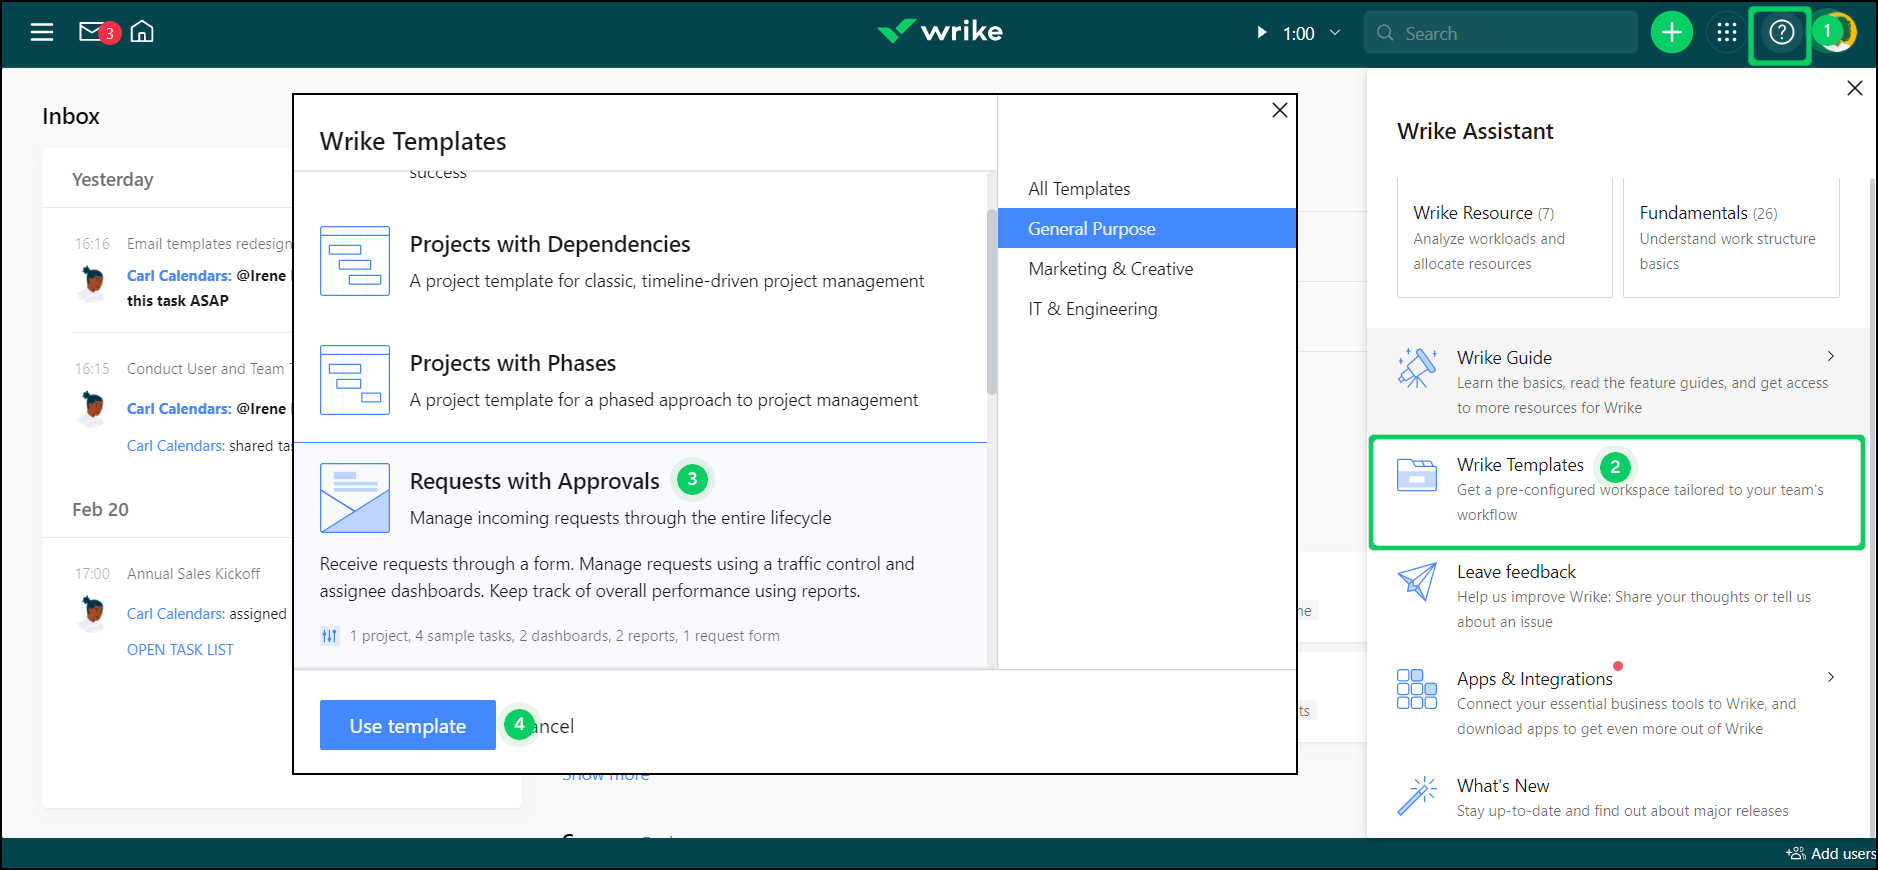Click the Wrike logo in the header

pos(940,32)
